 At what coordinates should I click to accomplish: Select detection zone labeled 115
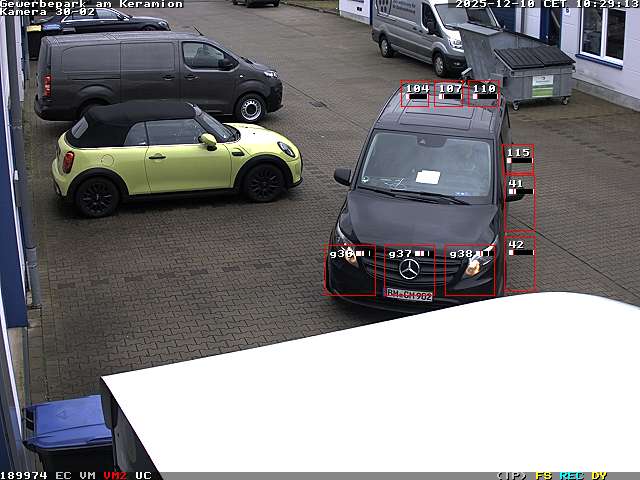[x=518, y=158]
